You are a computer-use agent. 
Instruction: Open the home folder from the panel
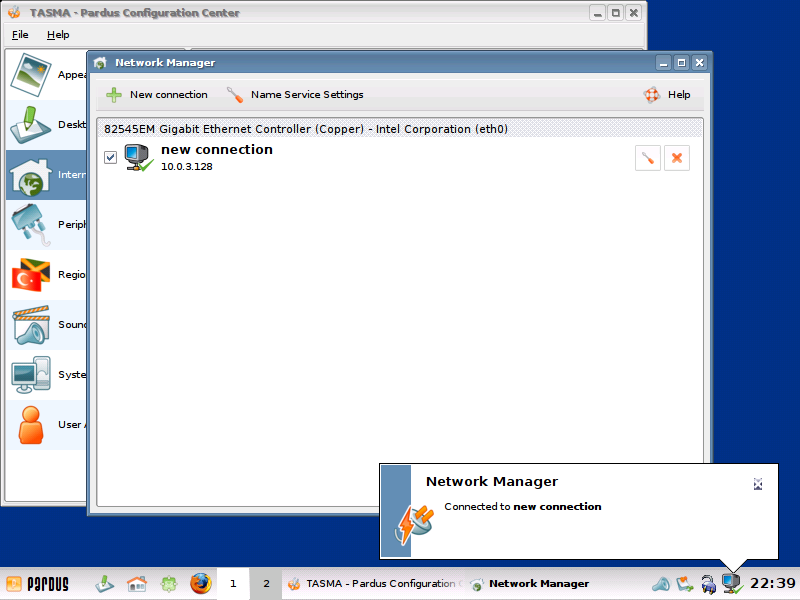[137, 584]
